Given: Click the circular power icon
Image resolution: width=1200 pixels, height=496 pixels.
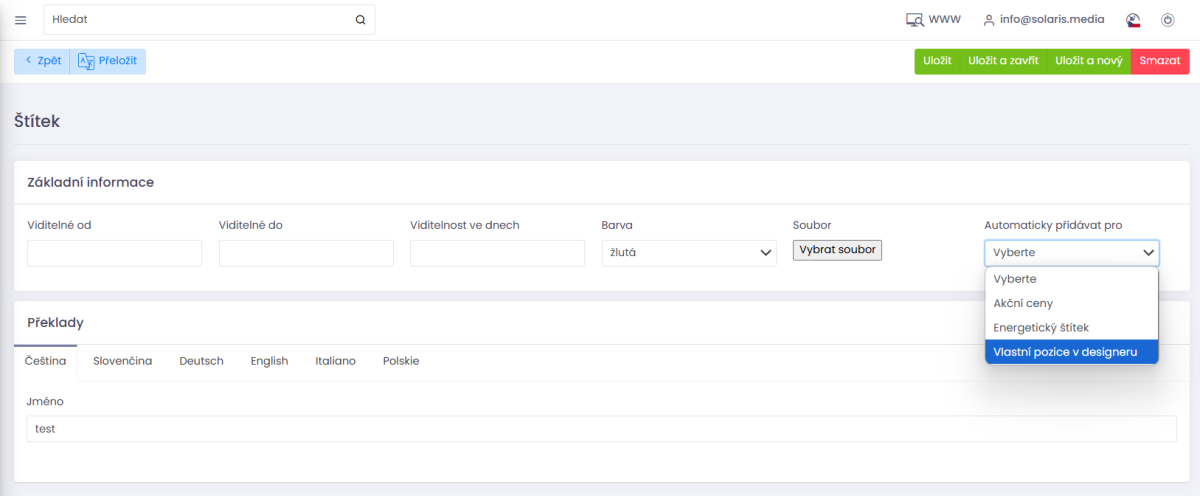Looking at the screenshot, I should [1167, 19].
